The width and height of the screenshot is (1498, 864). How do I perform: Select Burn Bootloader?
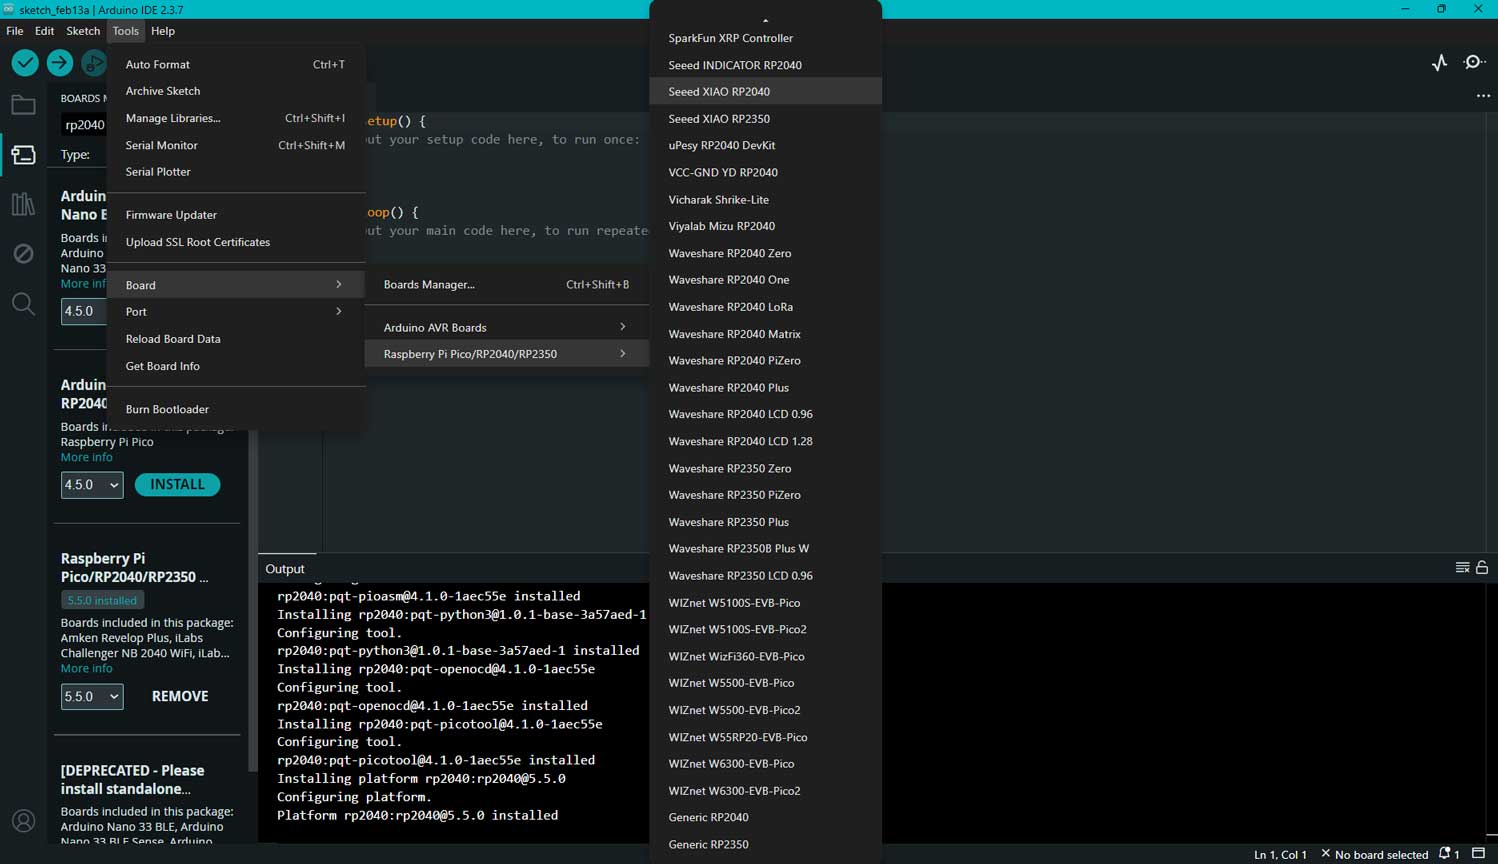click(235, 409)
